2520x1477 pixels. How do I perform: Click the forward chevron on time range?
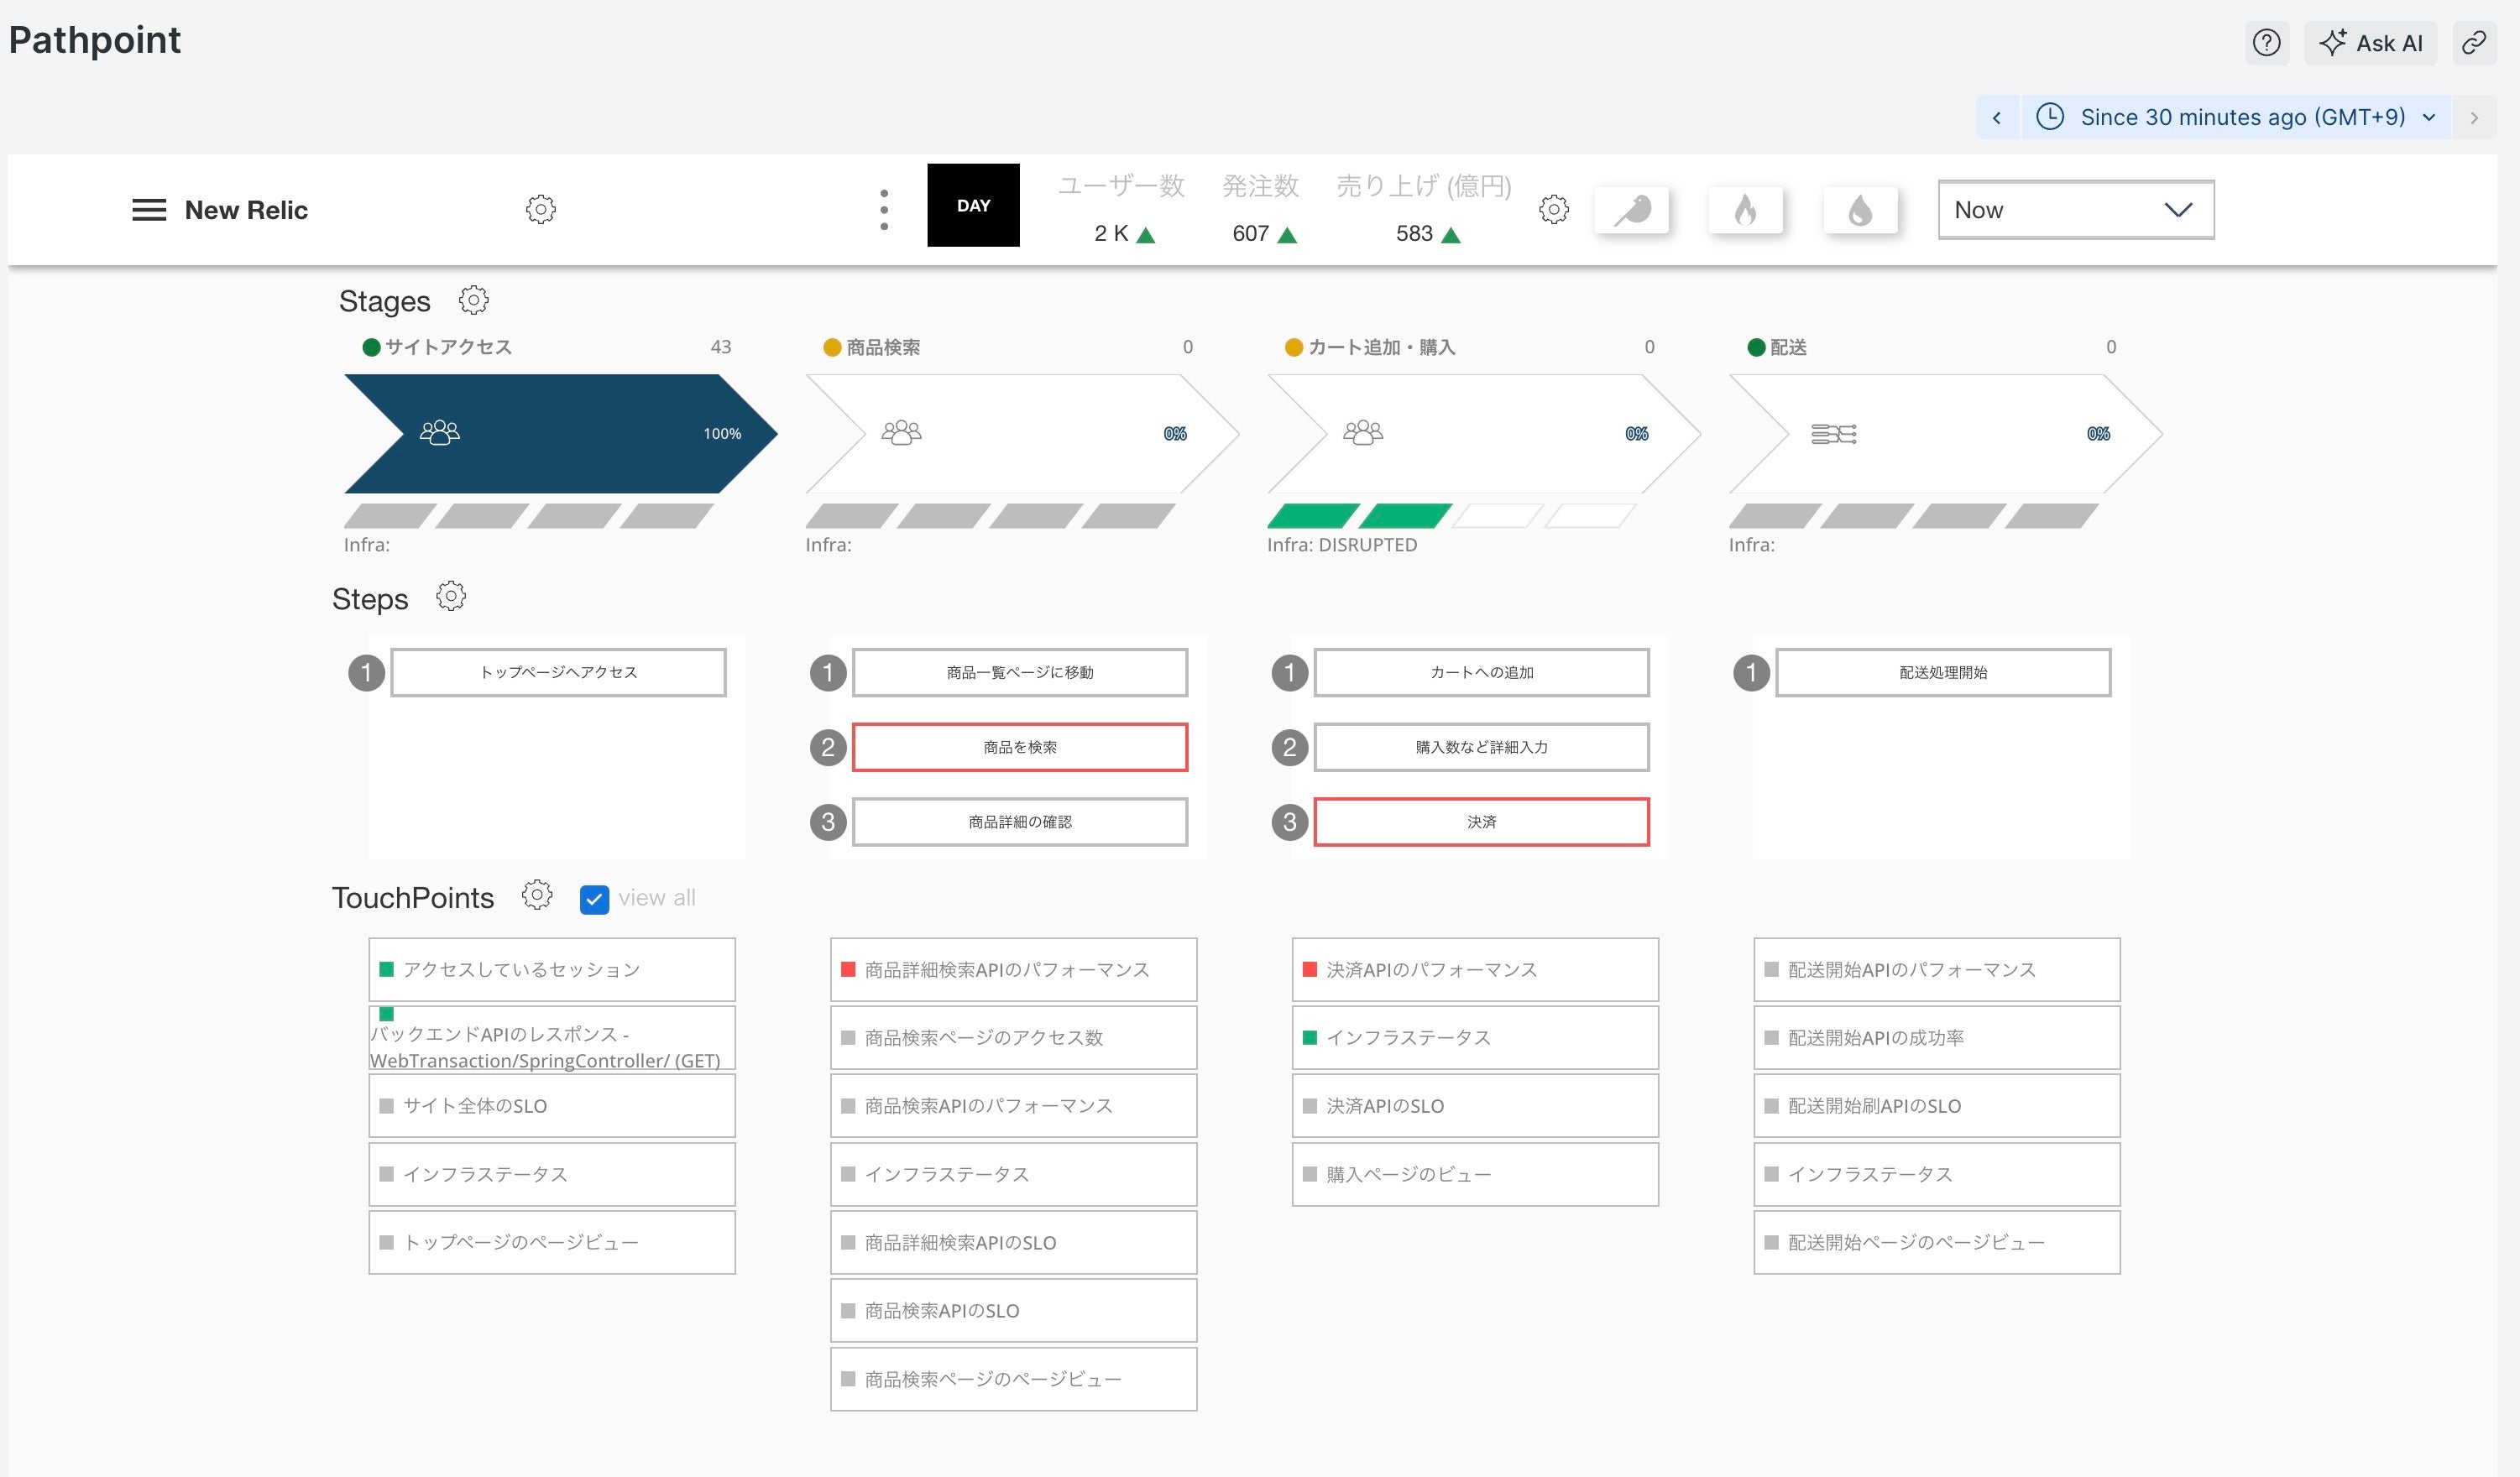tap(2478, 117)
